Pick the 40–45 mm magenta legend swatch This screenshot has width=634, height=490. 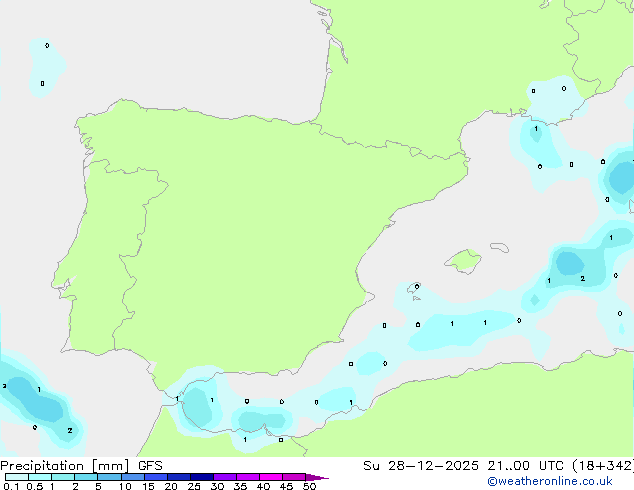(x=271, y=477)
